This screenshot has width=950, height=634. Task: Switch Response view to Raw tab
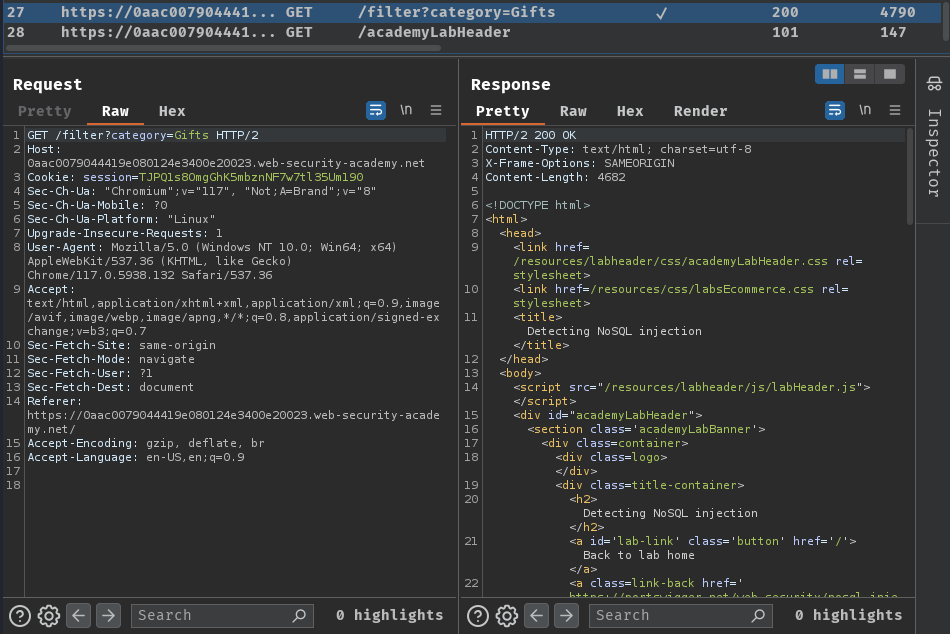[x=573, y=111]
